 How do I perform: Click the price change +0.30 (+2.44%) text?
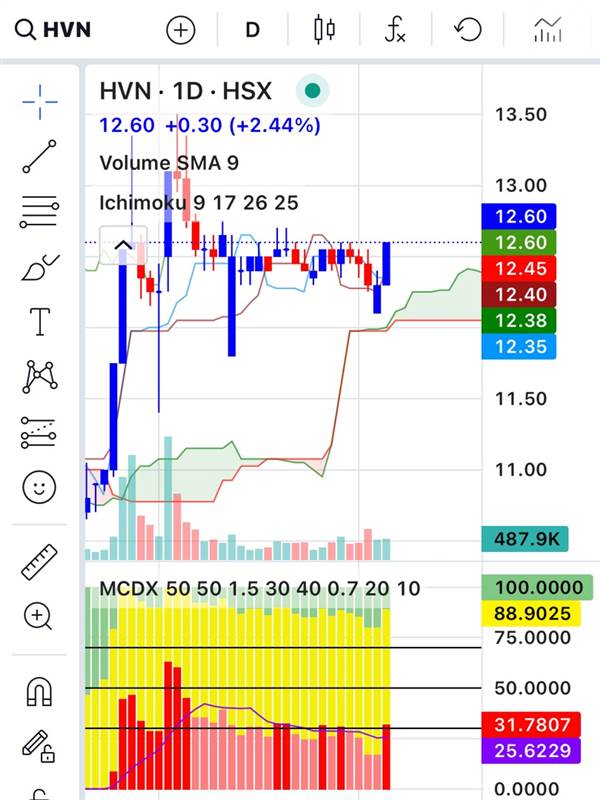pyautogui.click(x=243, y=125)
